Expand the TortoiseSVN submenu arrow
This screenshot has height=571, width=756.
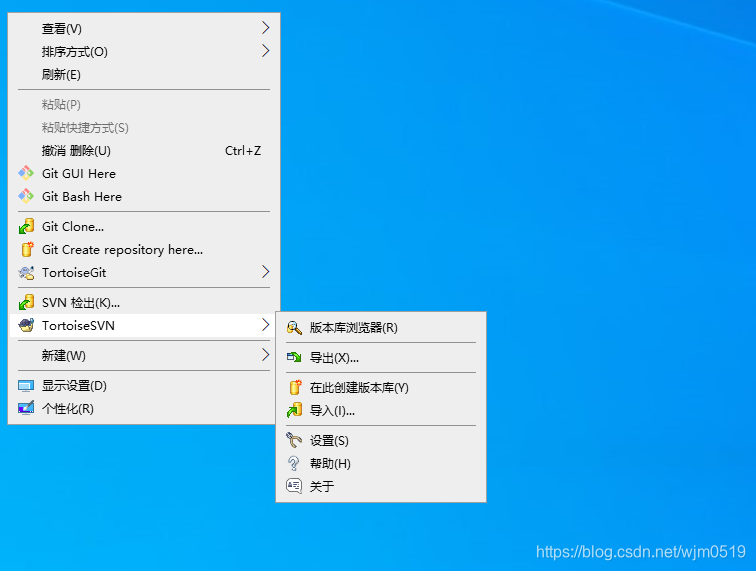pyautogui.click(x=265, y=325)
